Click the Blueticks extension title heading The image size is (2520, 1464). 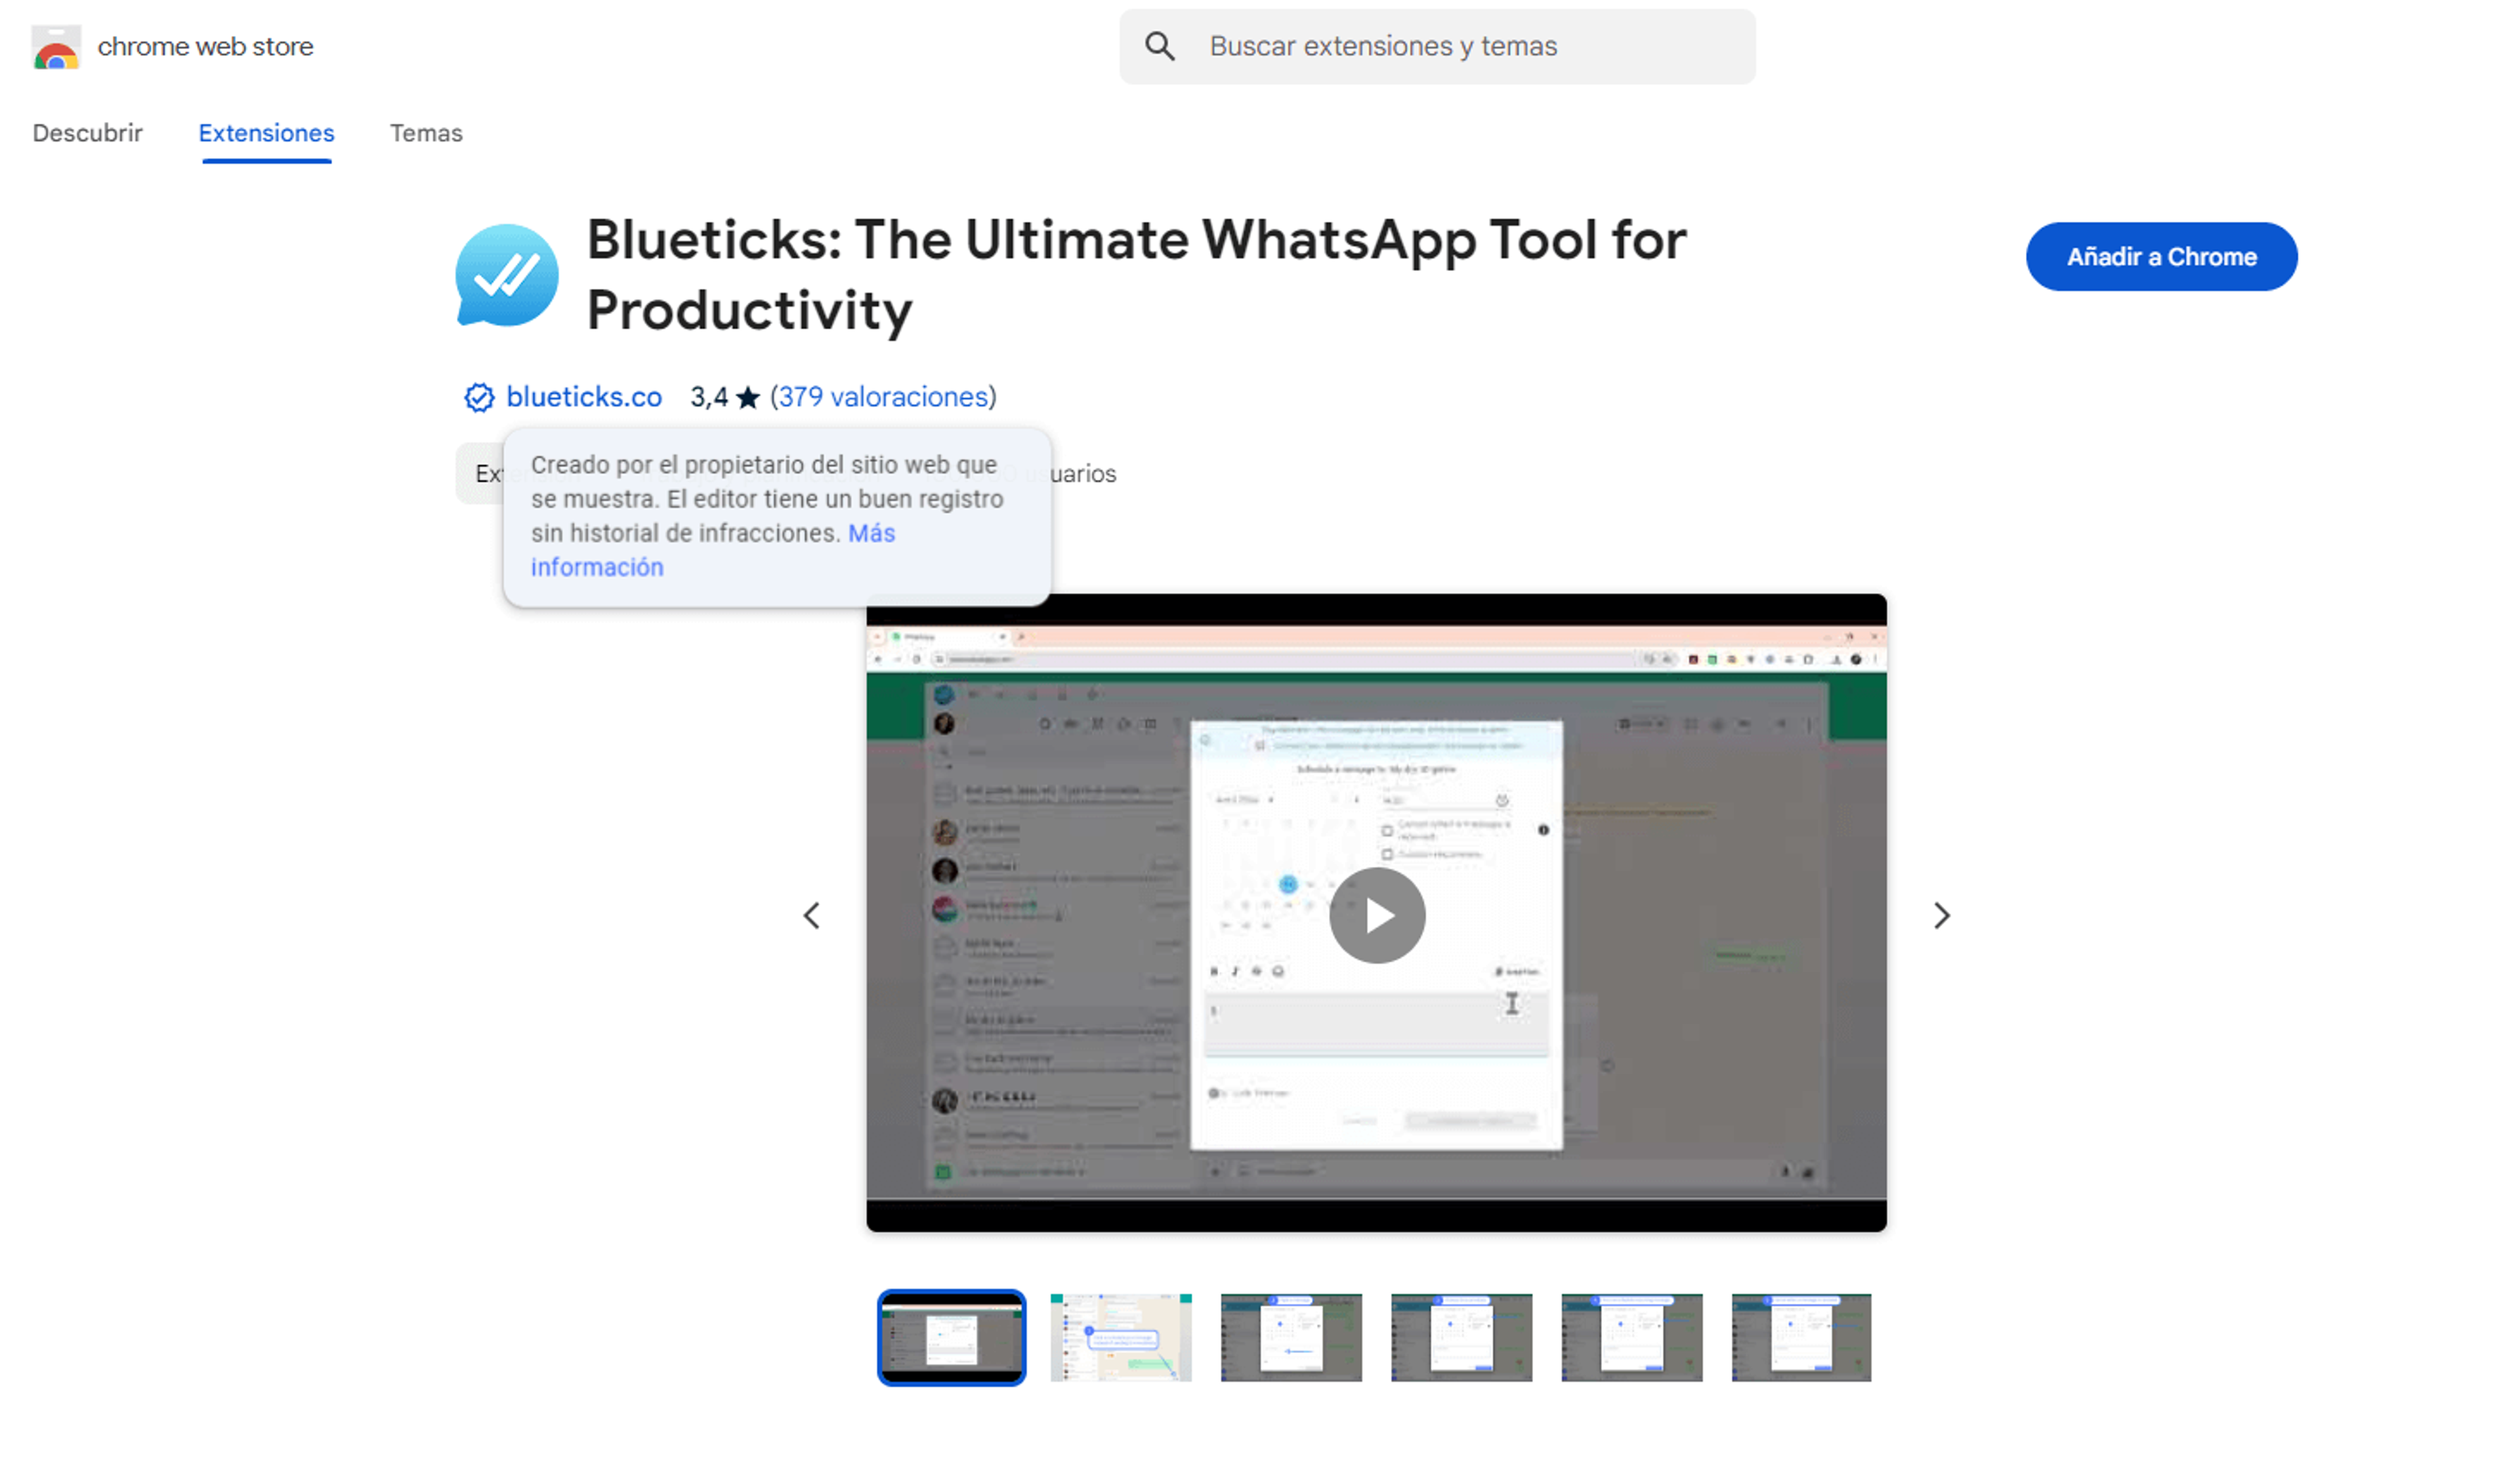1136,275
